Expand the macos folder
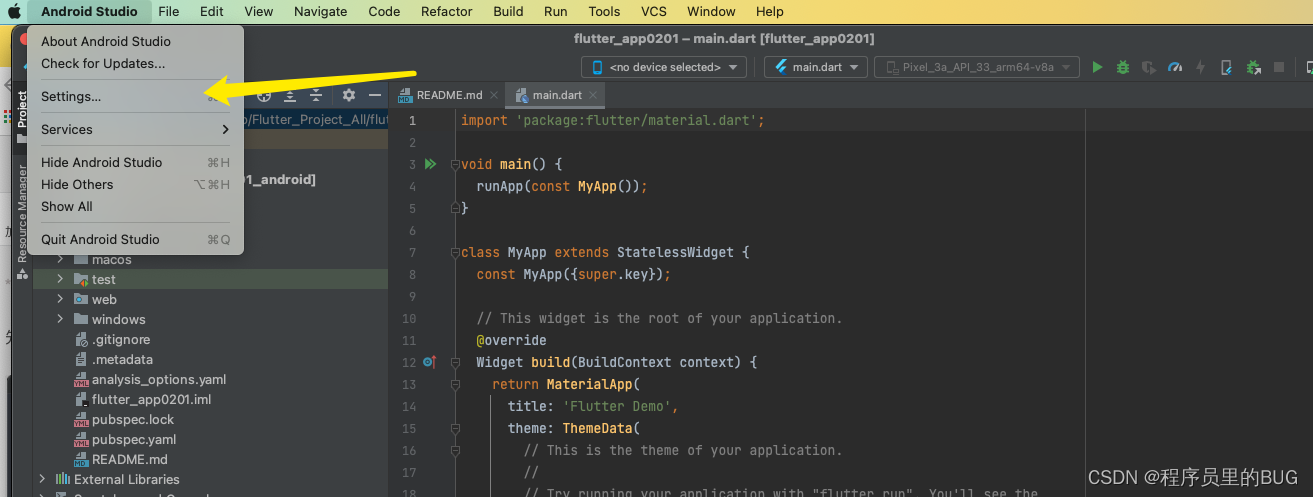The width and height of the screenshot is (1313, 497). [x=60, y=259]
